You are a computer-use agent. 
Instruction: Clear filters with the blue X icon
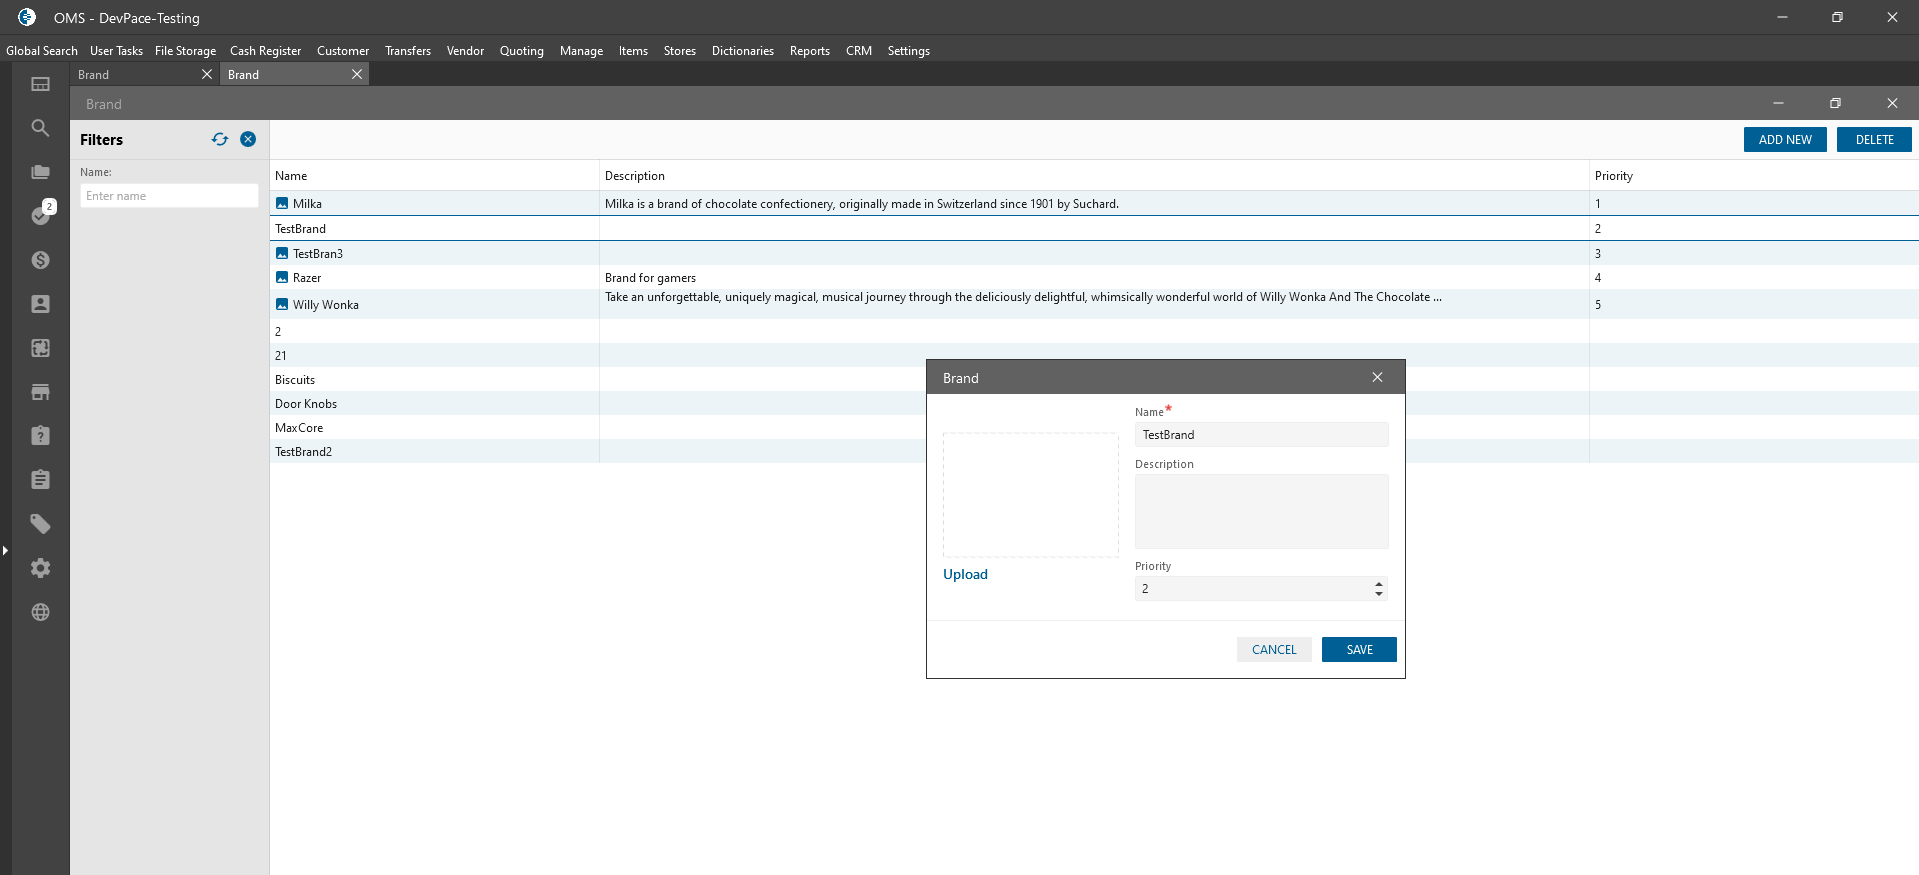(x=248, y=139)
